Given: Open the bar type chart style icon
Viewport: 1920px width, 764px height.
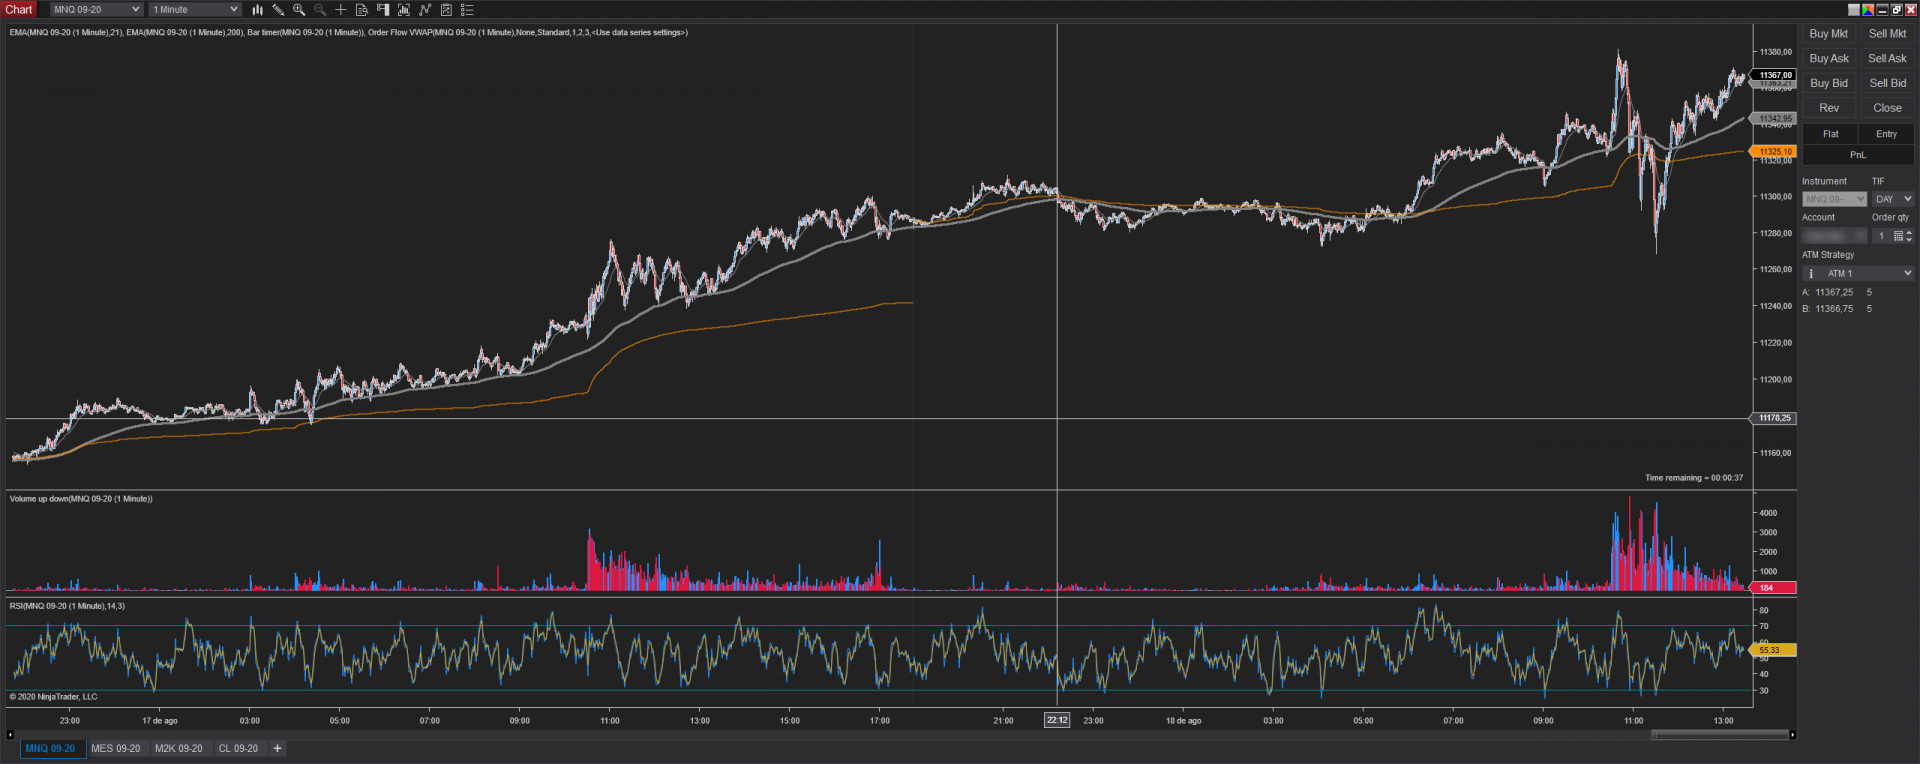Looking at the screenshot, I should [x=257, y=10].
